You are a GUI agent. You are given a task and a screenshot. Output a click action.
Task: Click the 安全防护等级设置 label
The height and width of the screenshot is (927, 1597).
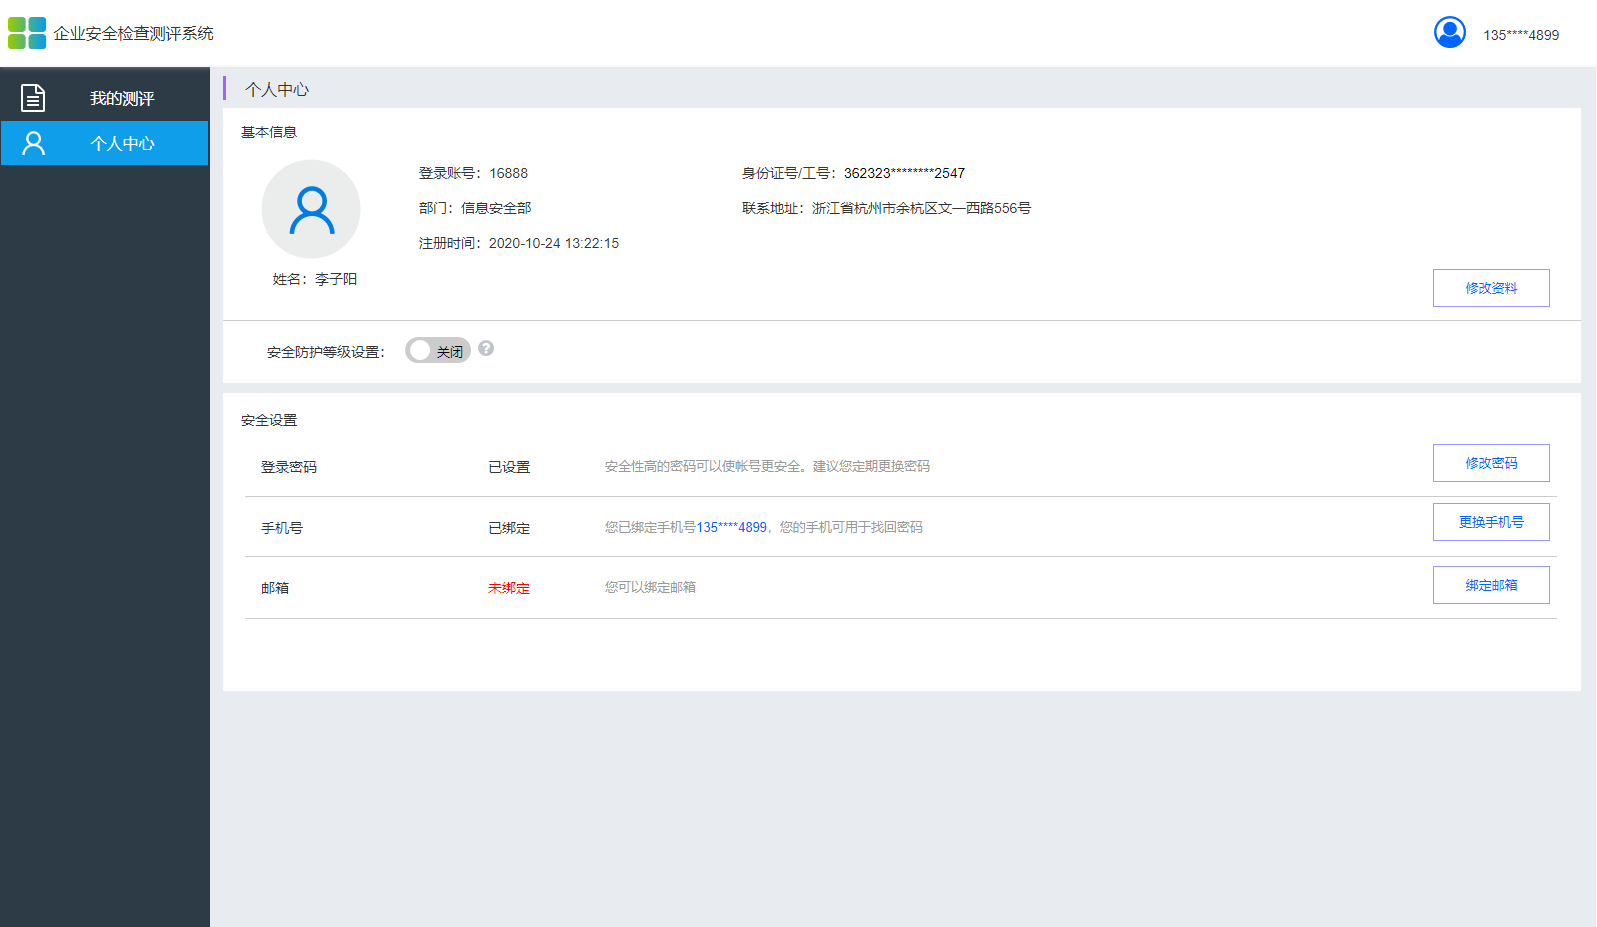(x=326, y=352)
